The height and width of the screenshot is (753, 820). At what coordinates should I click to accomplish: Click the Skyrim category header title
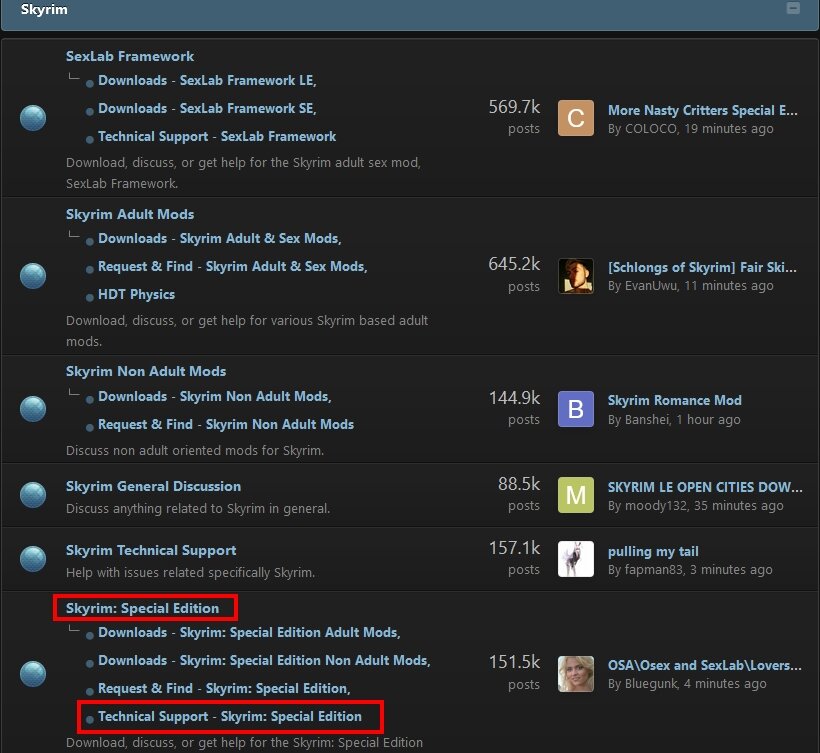[x=44, y=9]
